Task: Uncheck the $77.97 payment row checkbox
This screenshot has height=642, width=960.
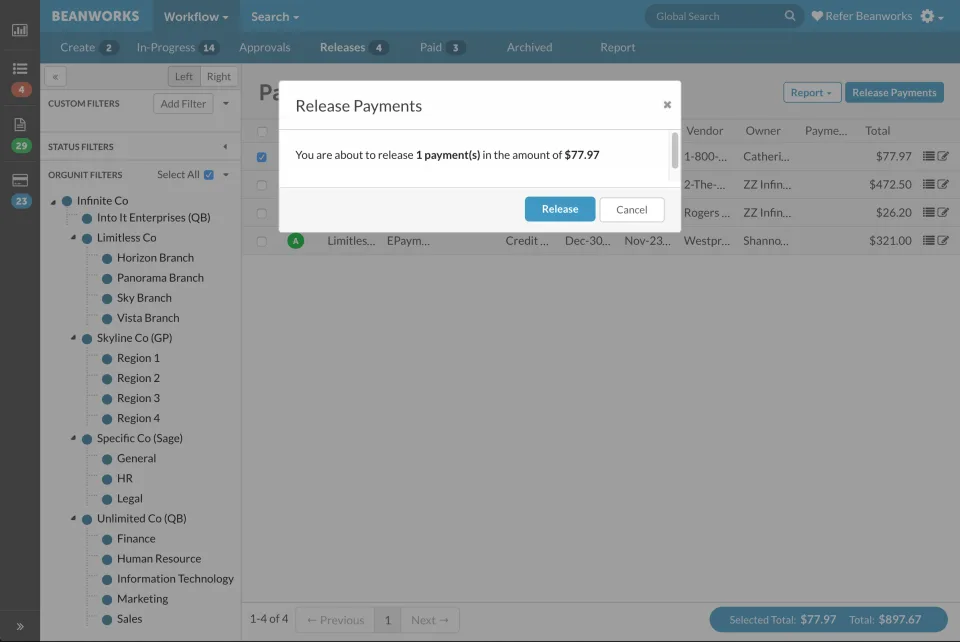Action: pos(262,157)
